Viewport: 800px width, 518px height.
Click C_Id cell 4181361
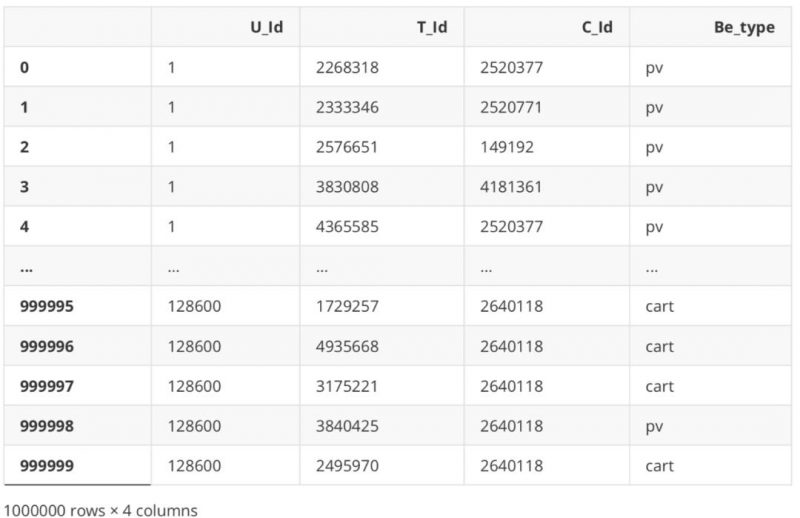click(x=511, y=187)
